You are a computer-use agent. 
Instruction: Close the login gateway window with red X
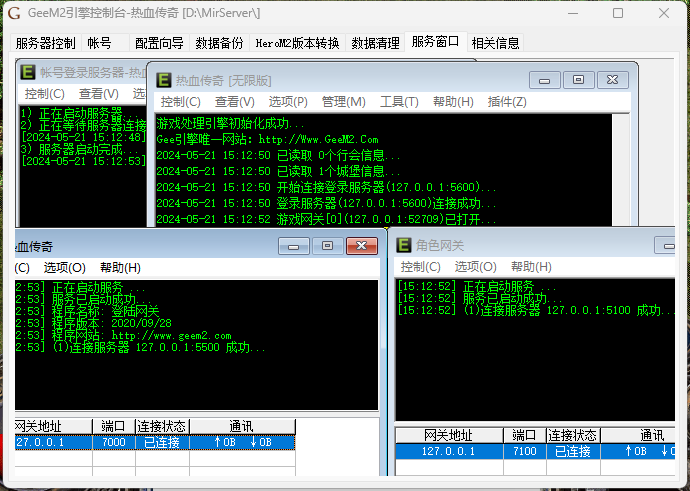click(x=362, y=246)
